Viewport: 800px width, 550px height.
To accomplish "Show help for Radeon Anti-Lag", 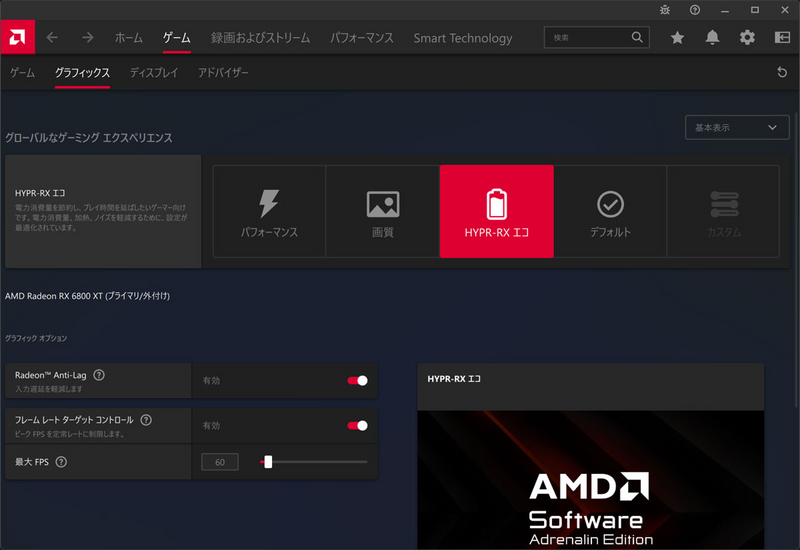I will pyautogui.click(x=99, y=375).
